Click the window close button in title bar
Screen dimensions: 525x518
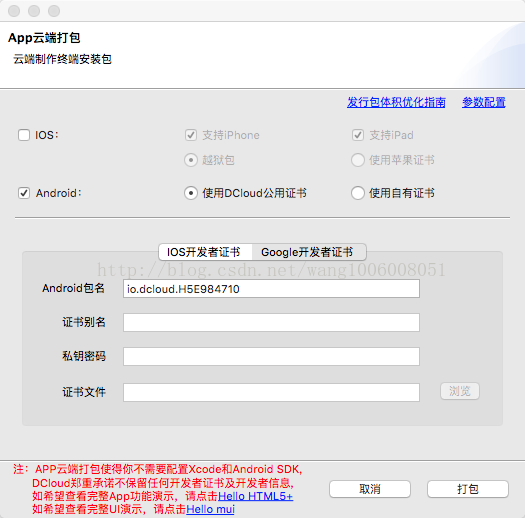coord(14,11)
